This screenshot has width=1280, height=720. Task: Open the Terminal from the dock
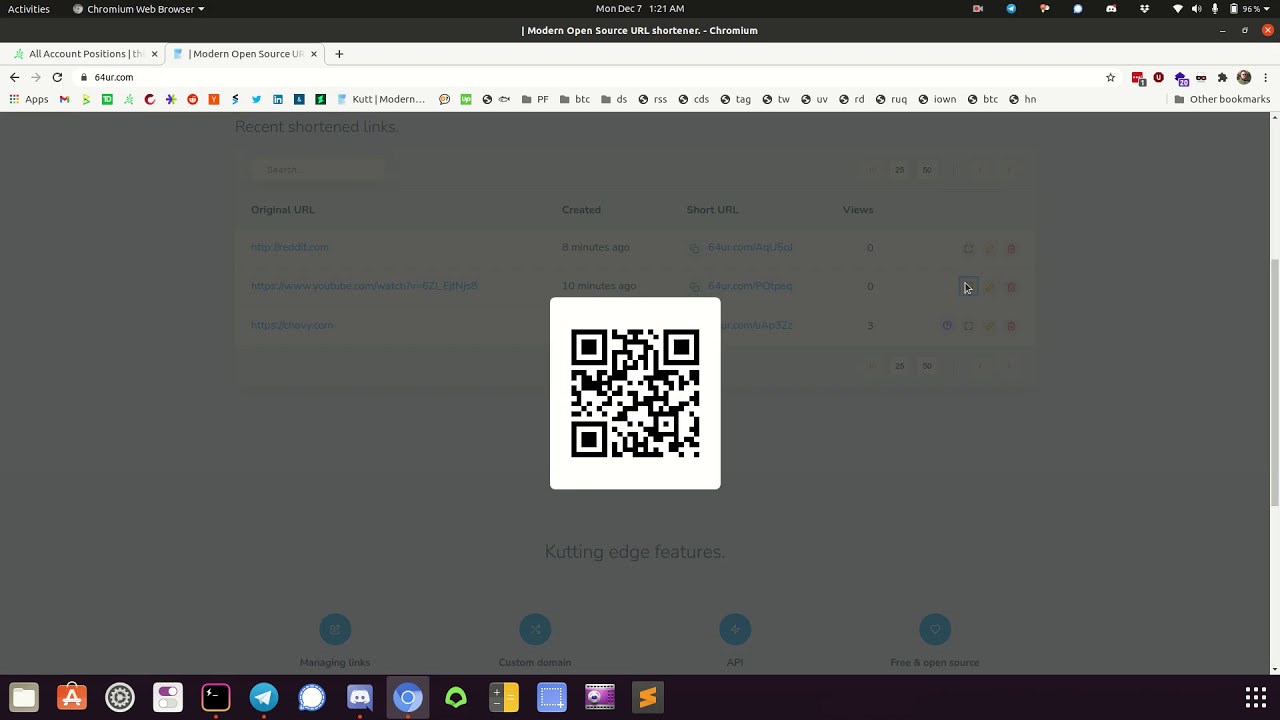[216, 697]
